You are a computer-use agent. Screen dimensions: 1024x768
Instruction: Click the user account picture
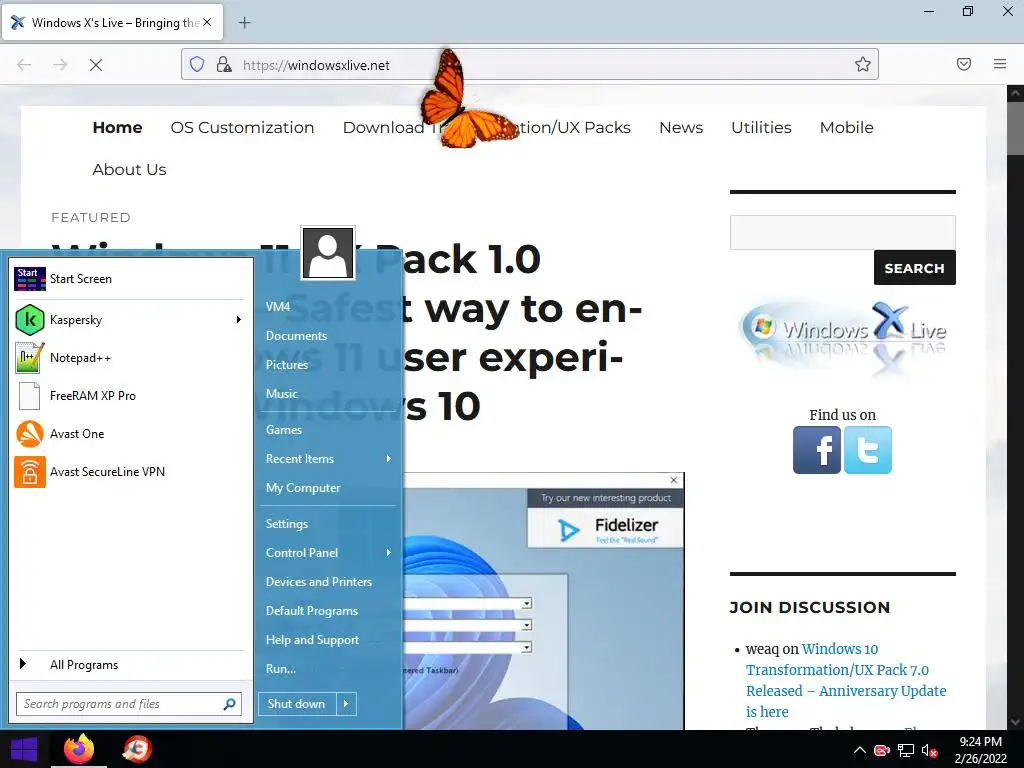click(x=328, y=253)
